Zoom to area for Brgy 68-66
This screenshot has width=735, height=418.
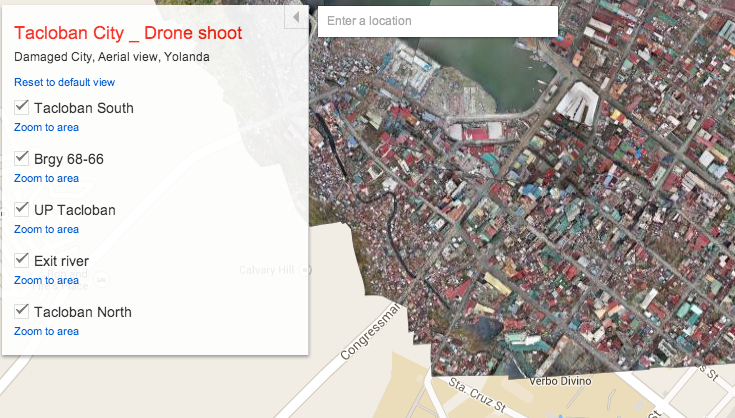46,178
